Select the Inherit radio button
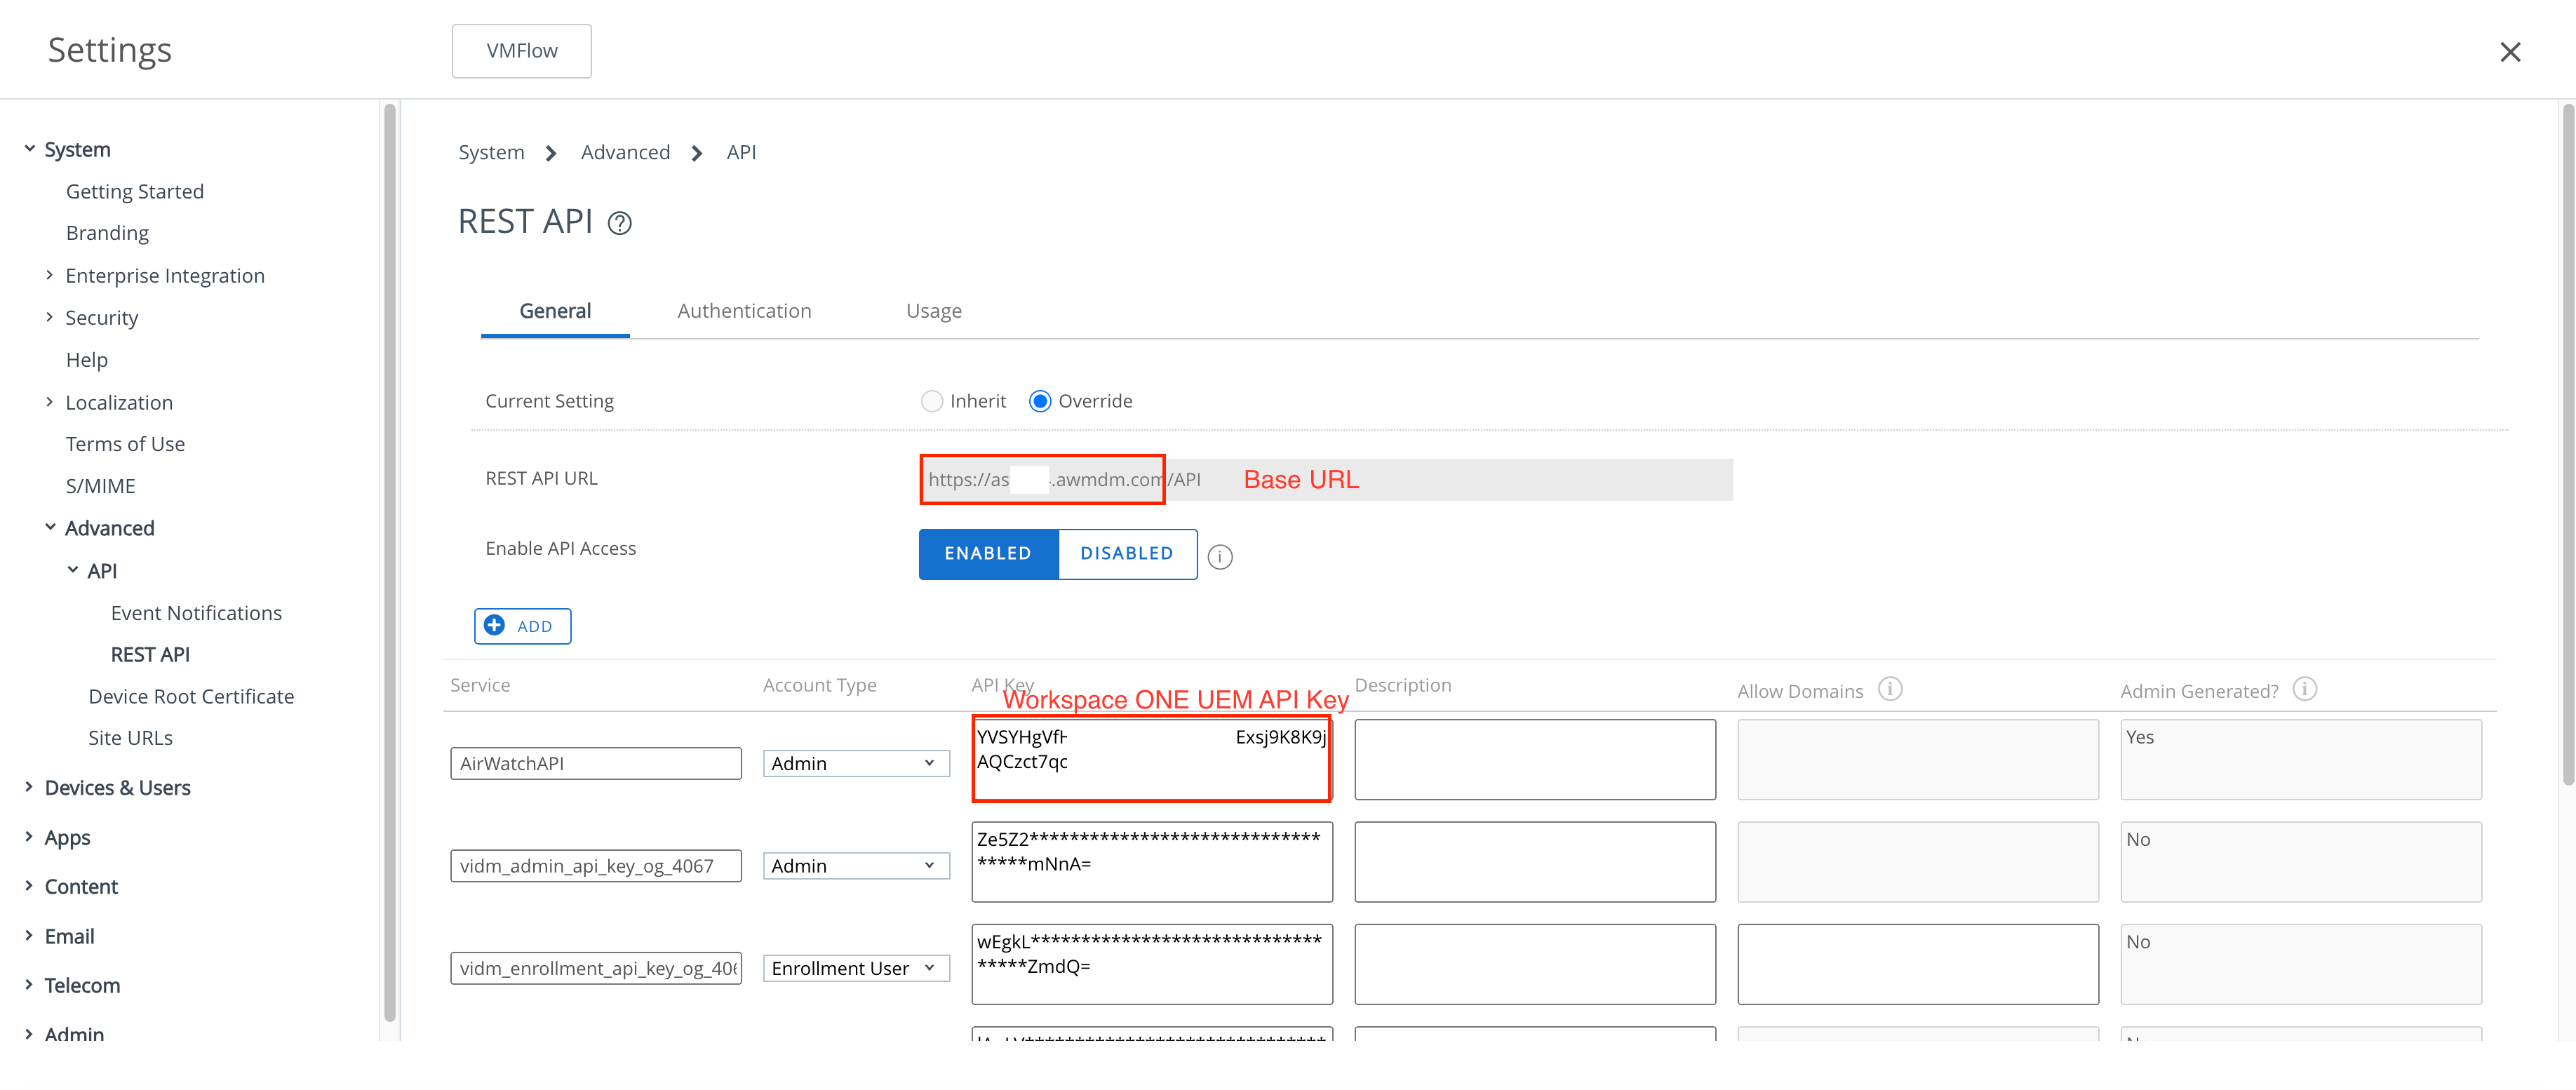 (x=932, y=400)
